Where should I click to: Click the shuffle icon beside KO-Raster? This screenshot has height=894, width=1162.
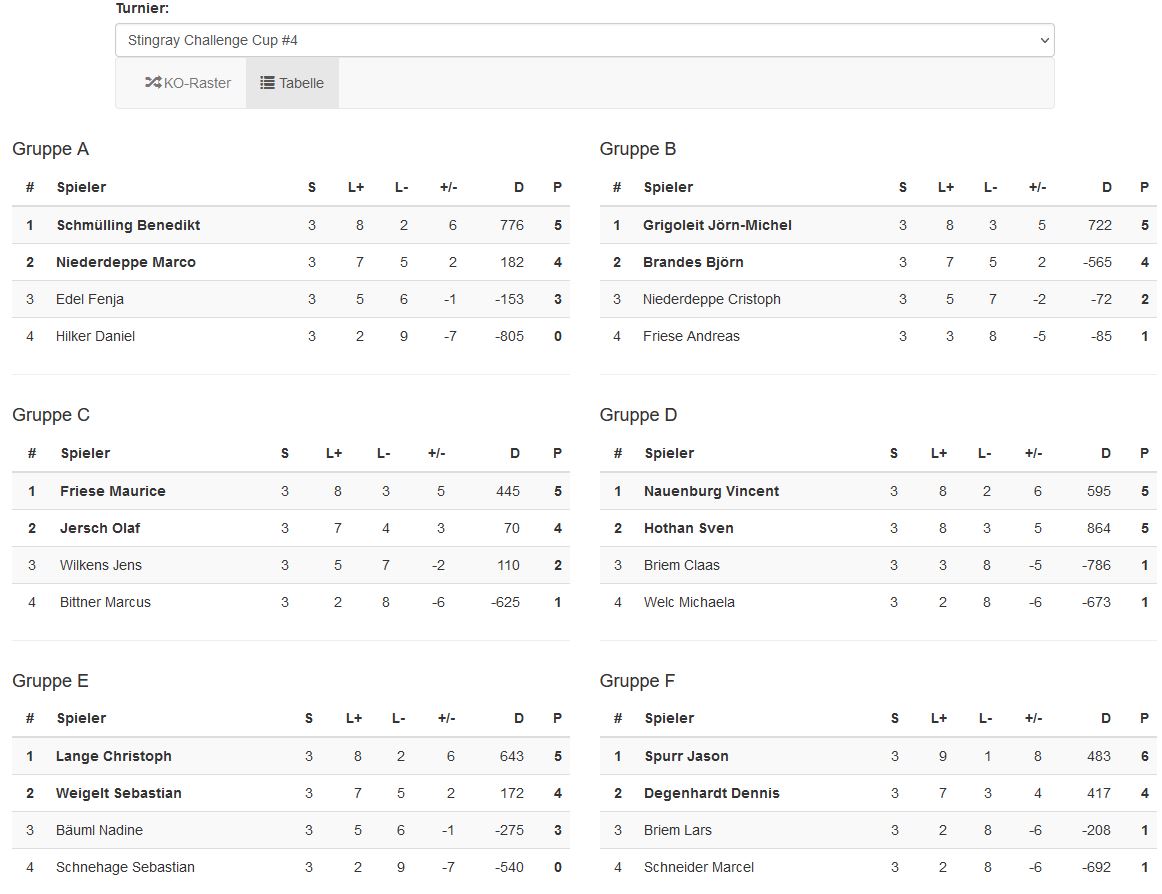click(x=153, y=83)
